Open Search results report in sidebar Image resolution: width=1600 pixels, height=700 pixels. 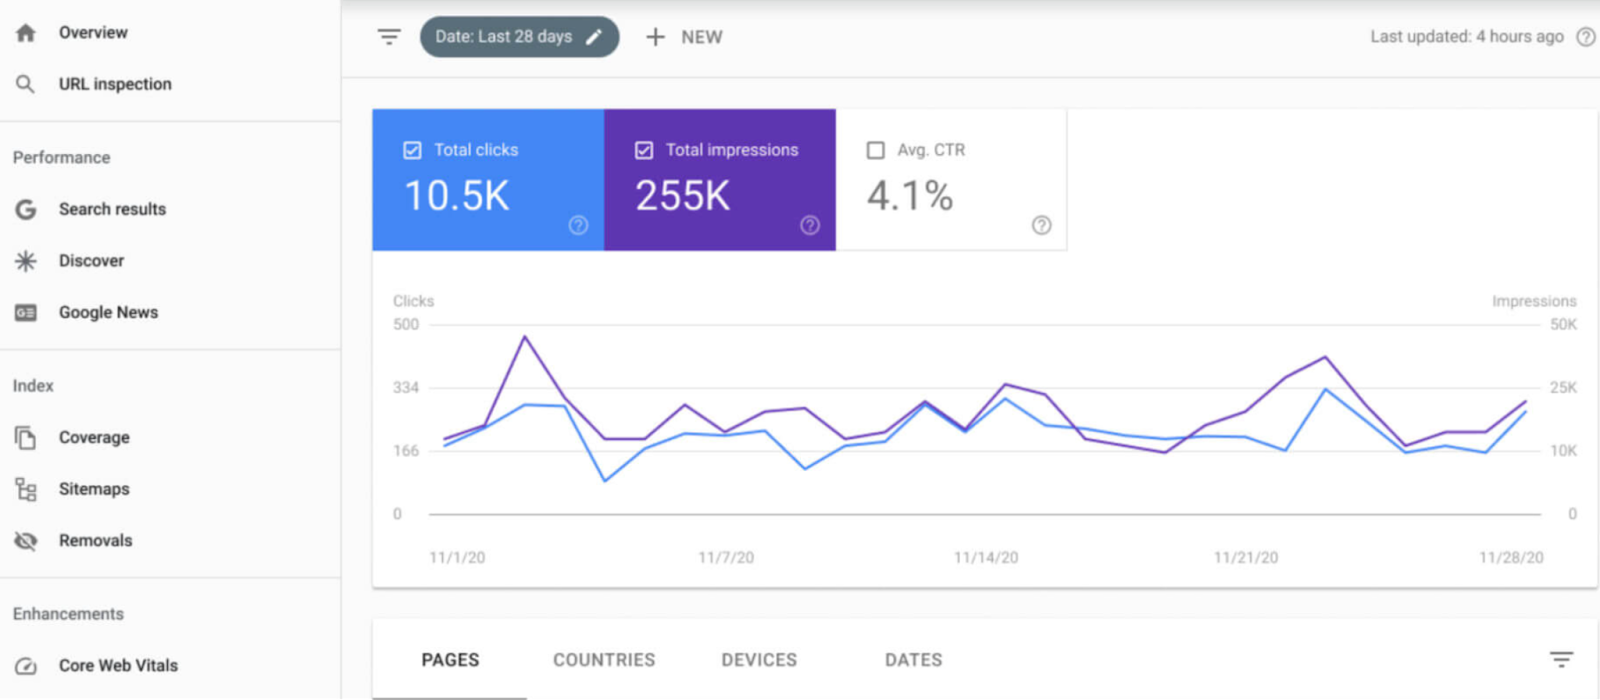click(112, 209)
